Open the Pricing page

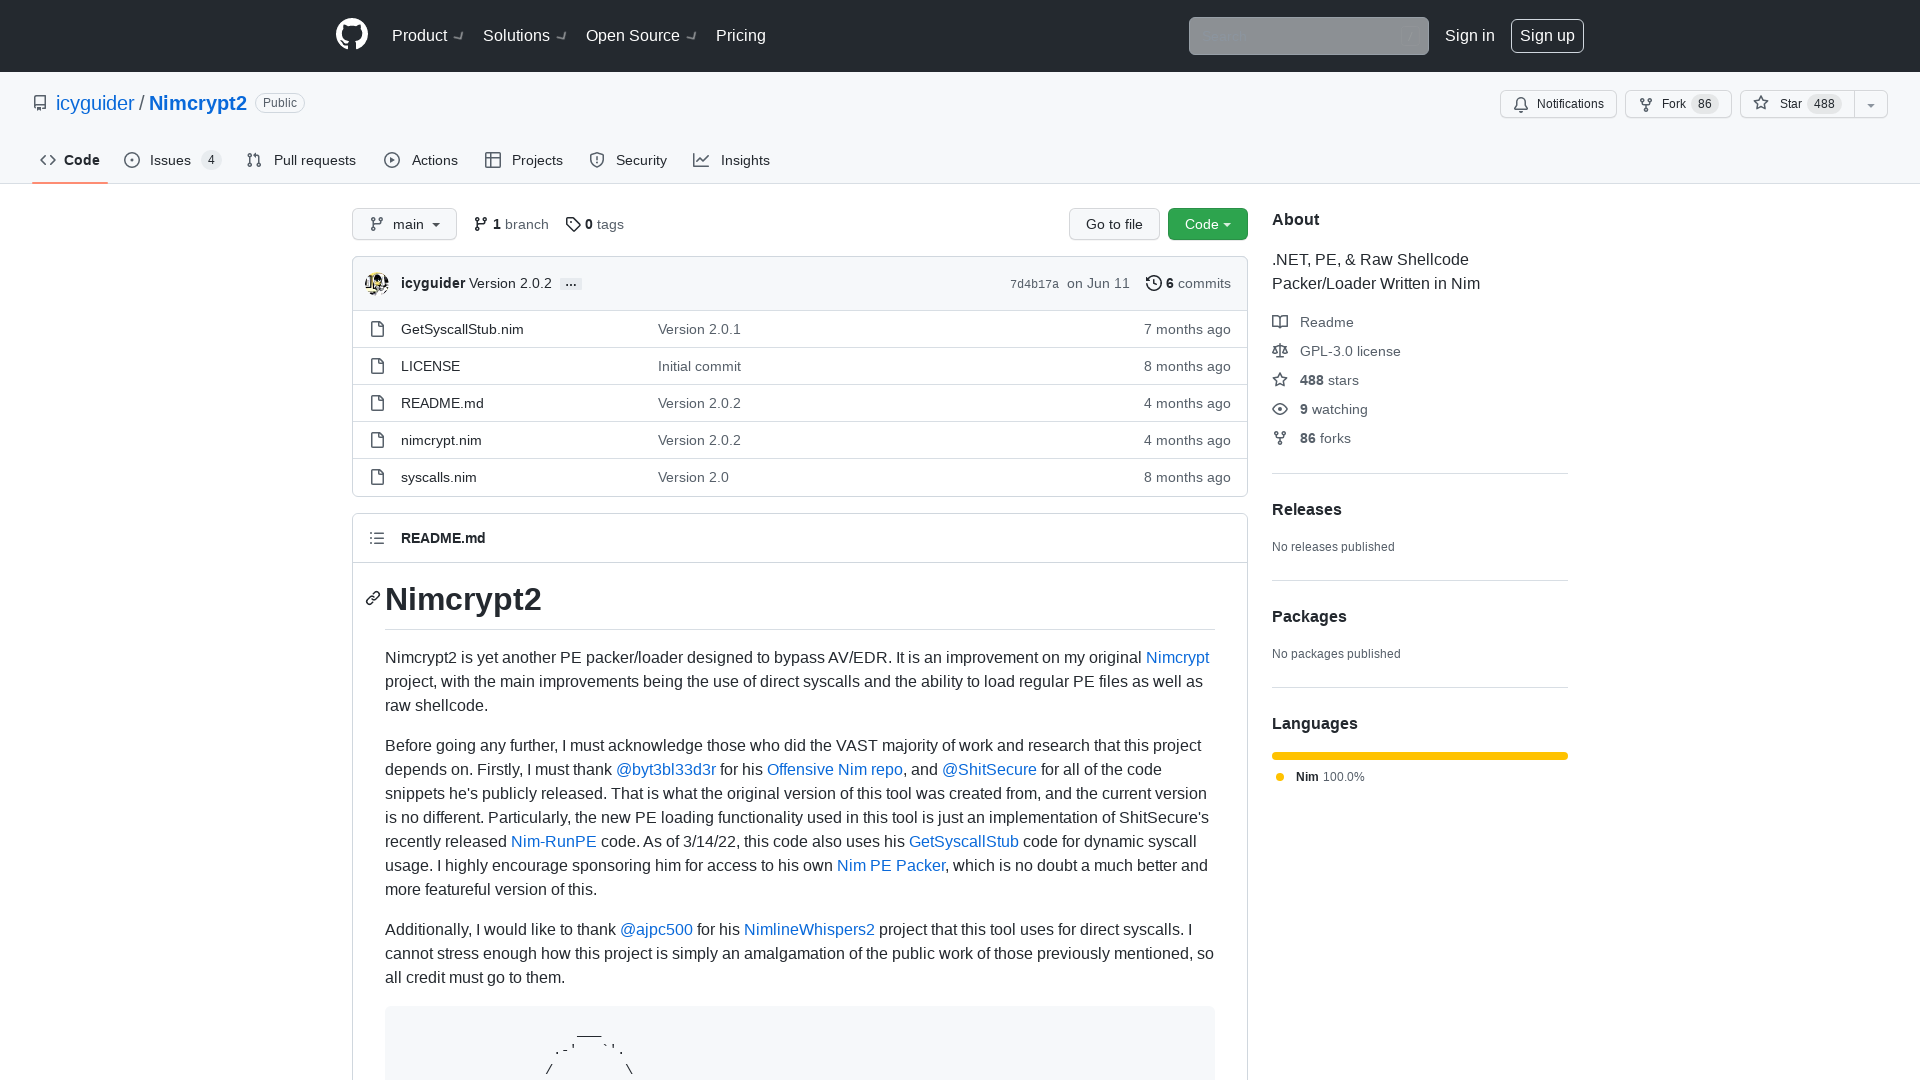(x=741, y=36)
